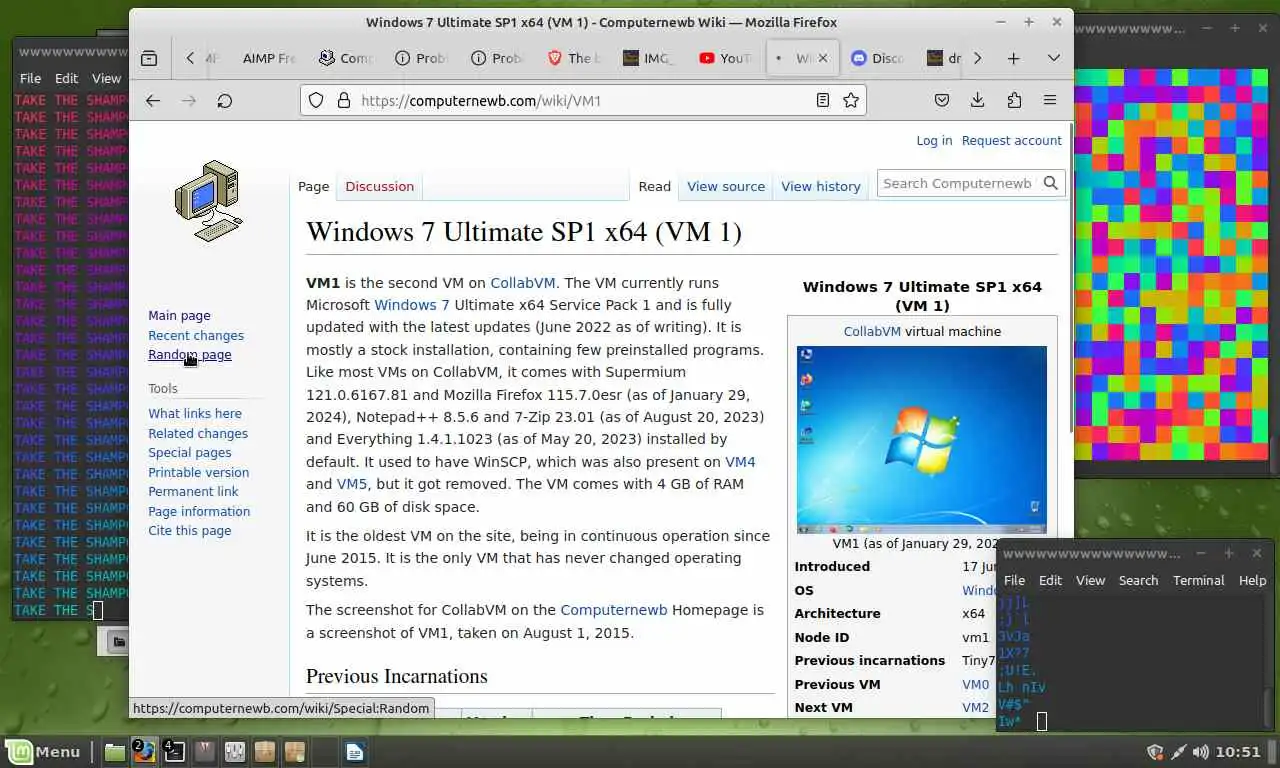Click the tab strip left arrow
This screenshot has height=768, width=1280.
pyautogui.click(x=190, y=58)
